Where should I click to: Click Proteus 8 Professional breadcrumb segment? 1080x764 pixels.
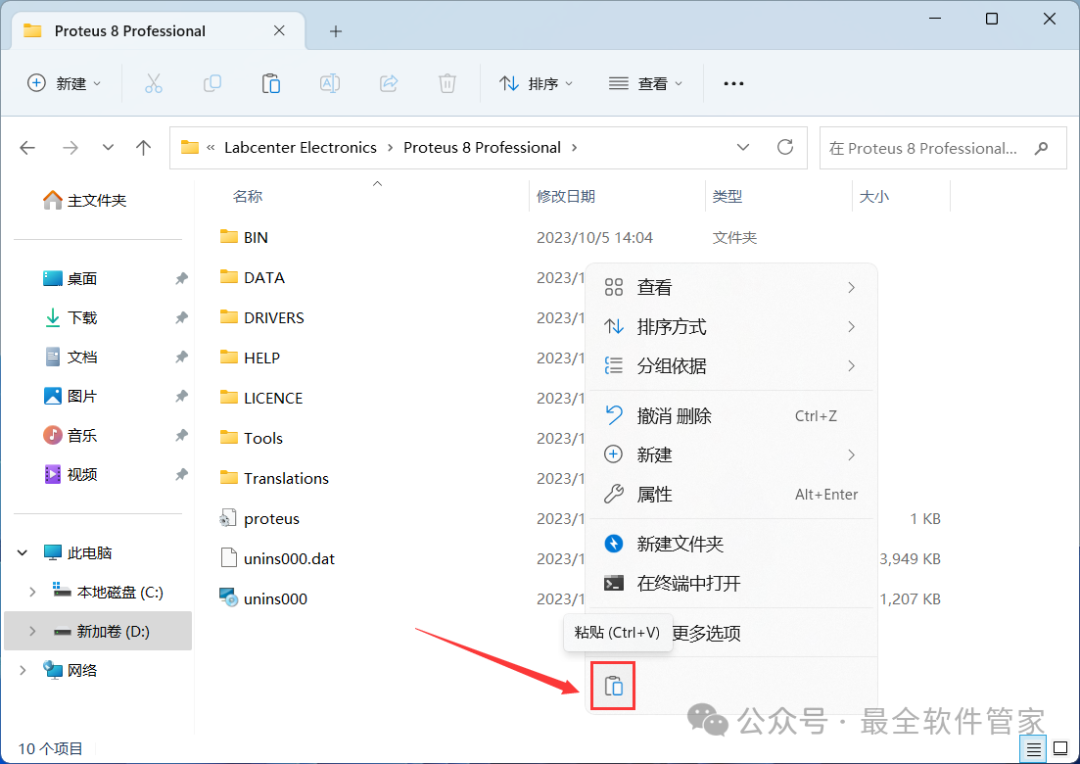point(482,147)
